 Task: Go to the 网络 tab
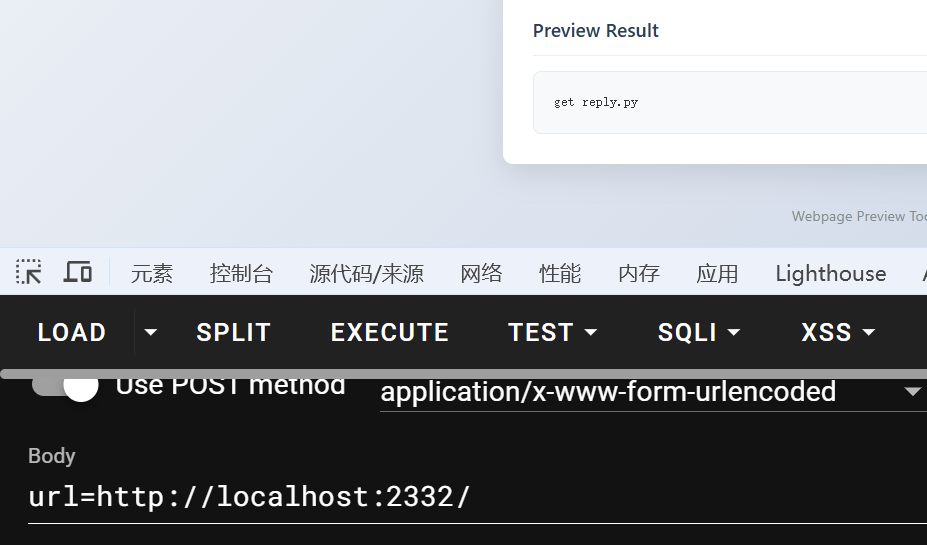481,273
